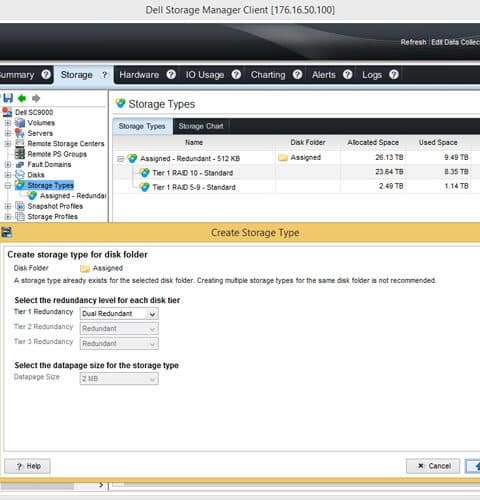This screenshot has width=480, height=500.
Task: Click the Edit Data Collector link
Action: [455, 42]
